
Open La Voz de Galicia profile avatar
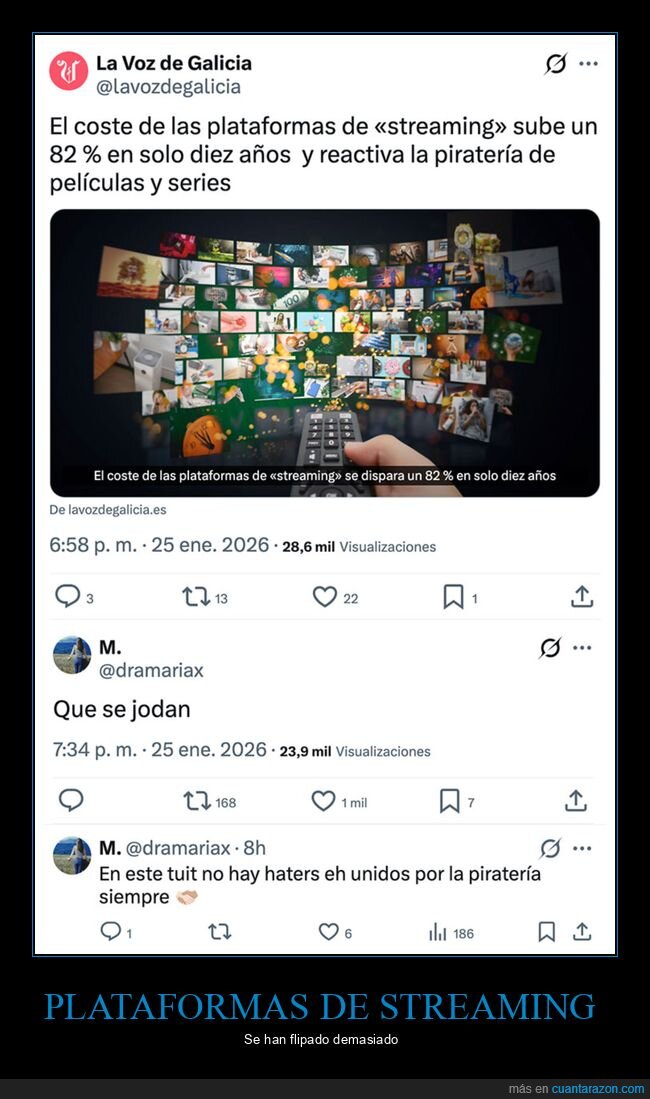(x=68, y=71)
